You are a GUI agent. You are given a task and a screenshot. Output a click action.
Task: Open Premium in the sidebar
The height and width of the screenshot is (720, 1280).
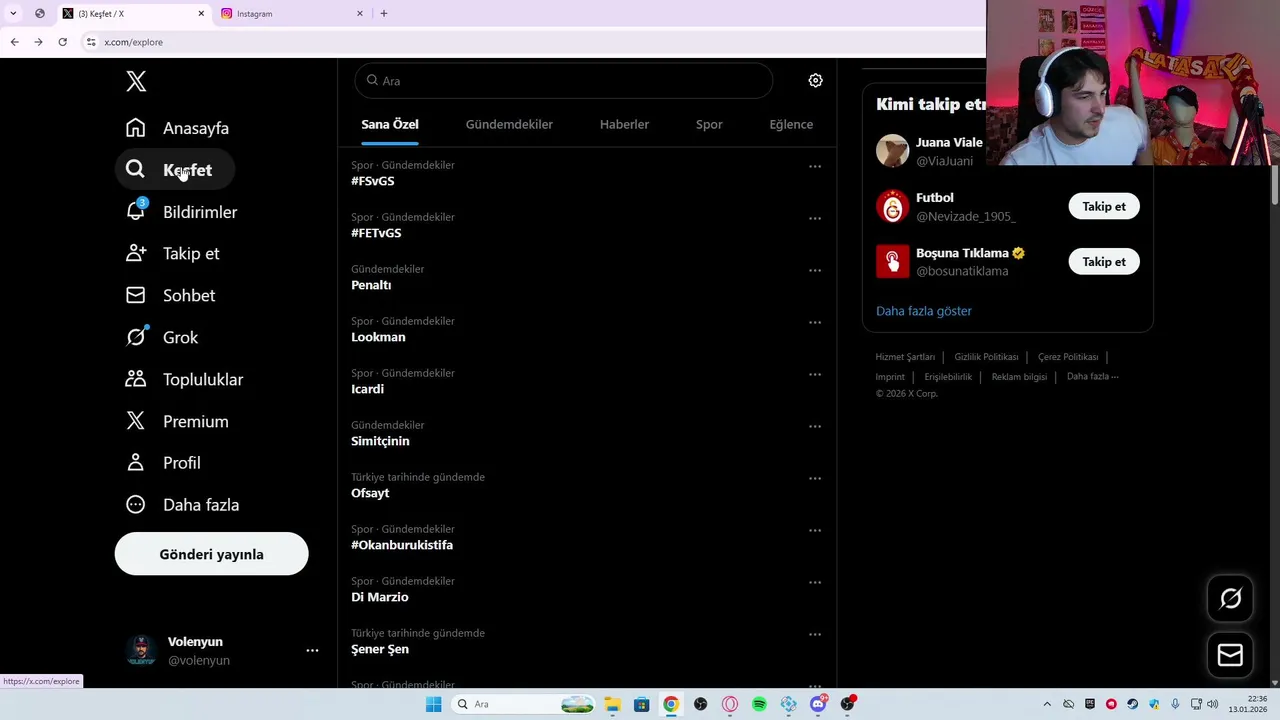(x=177, y=421)
